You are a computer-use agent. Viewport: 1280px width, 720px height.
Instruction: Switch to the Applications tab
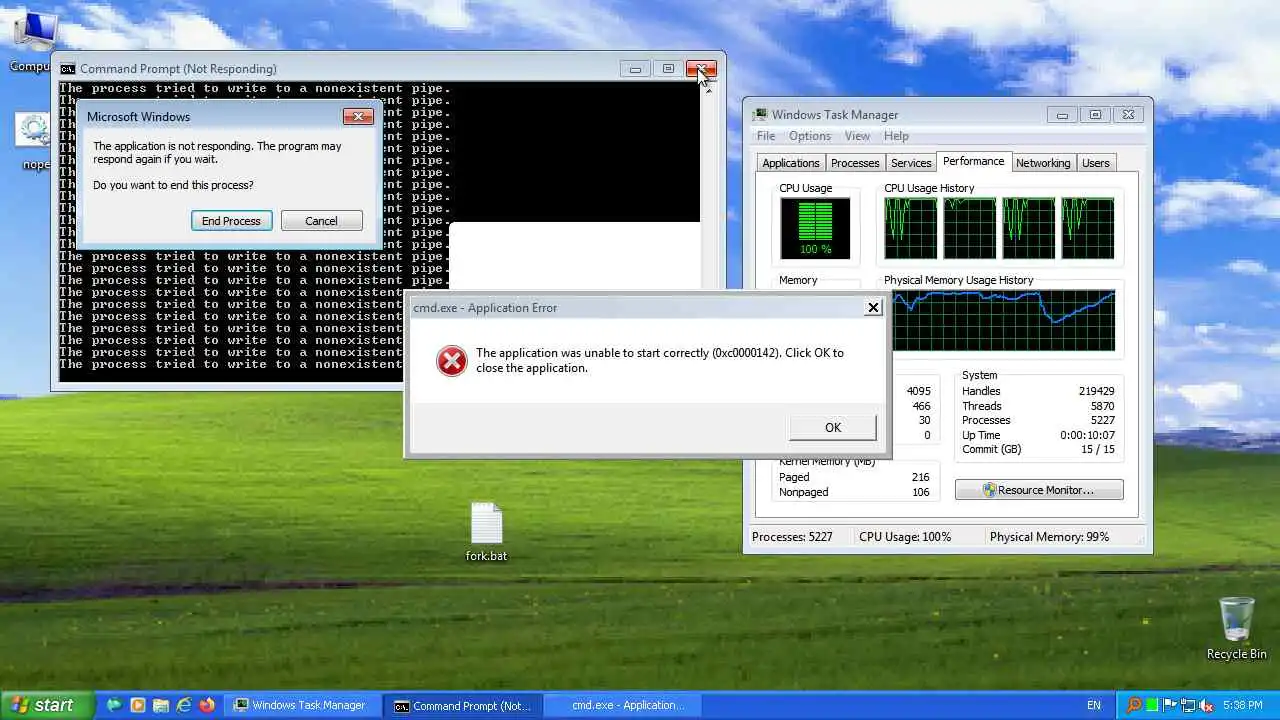tap(790, 163)
